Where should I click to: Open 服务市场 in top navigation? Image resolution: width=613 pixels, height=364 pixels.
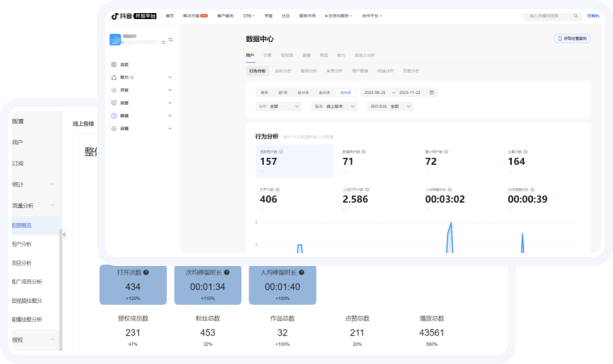[x=307, y=16]
